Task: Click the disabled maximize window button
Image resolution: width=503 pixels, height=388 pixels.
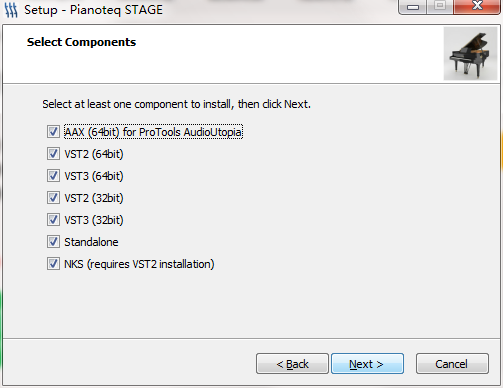Action: click(x=440, y=6)
